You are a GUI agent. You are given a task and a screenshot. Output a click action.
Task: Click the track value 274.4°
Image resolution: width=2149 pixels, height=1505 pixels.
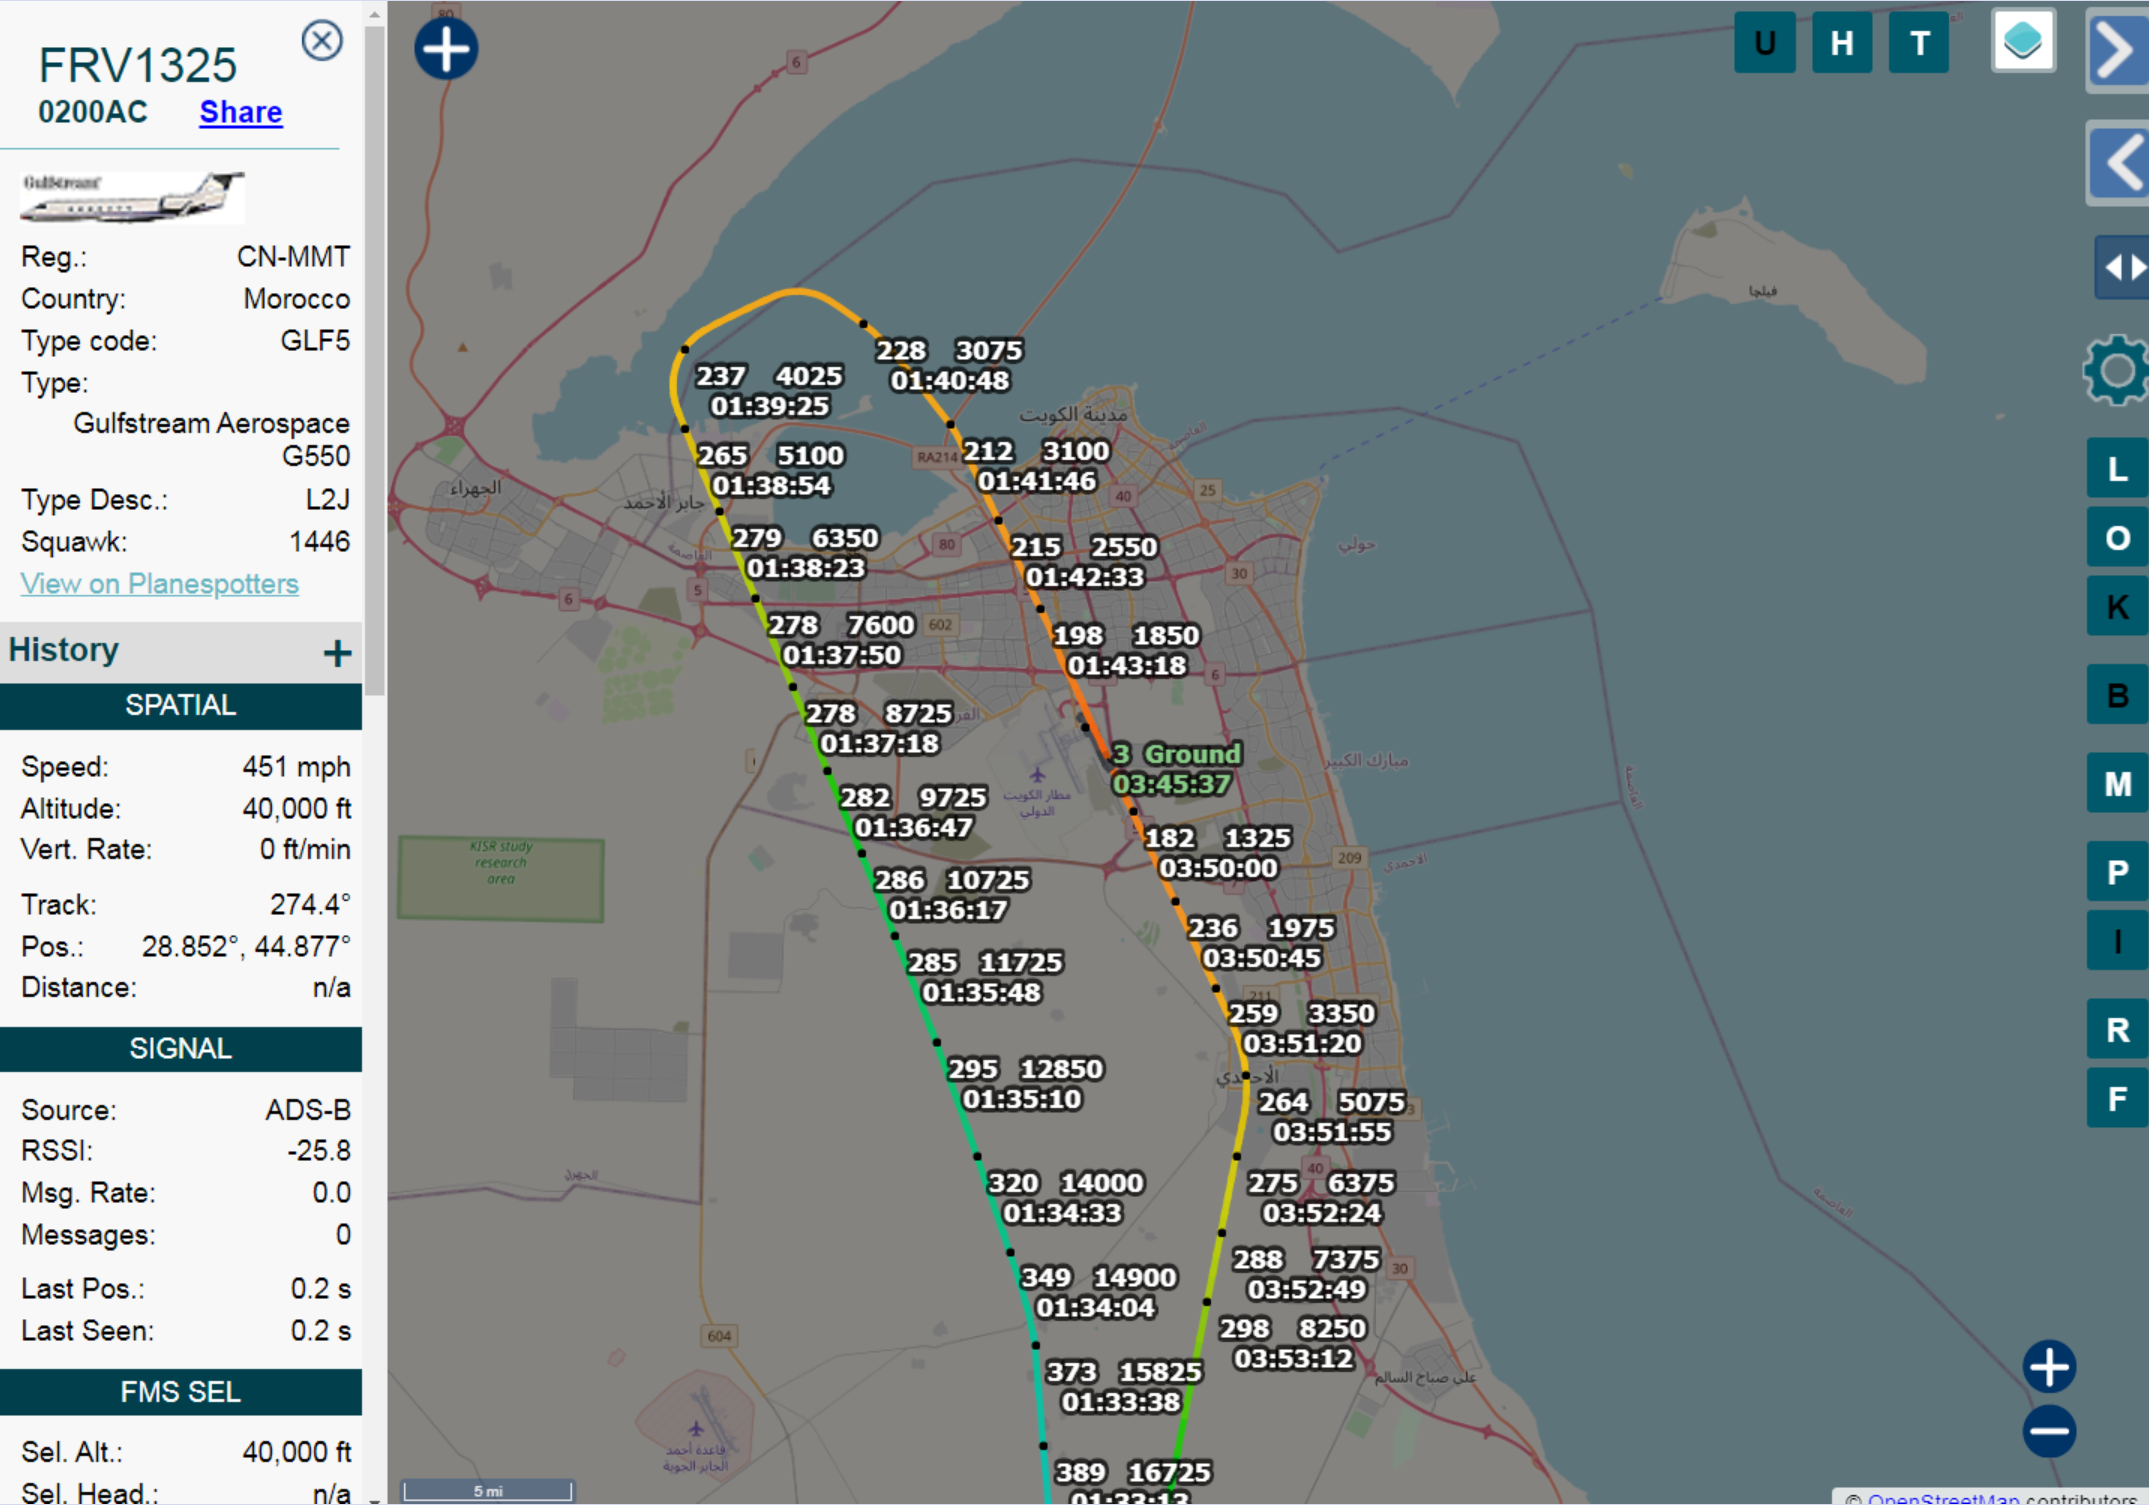pos(310,904)
